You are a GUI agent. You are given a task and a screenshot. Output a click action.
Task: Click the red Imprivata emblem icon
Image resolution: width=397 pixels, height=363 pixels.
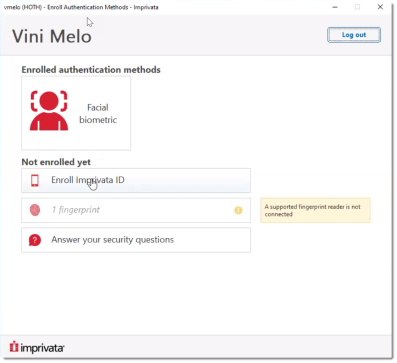point(14,347)
